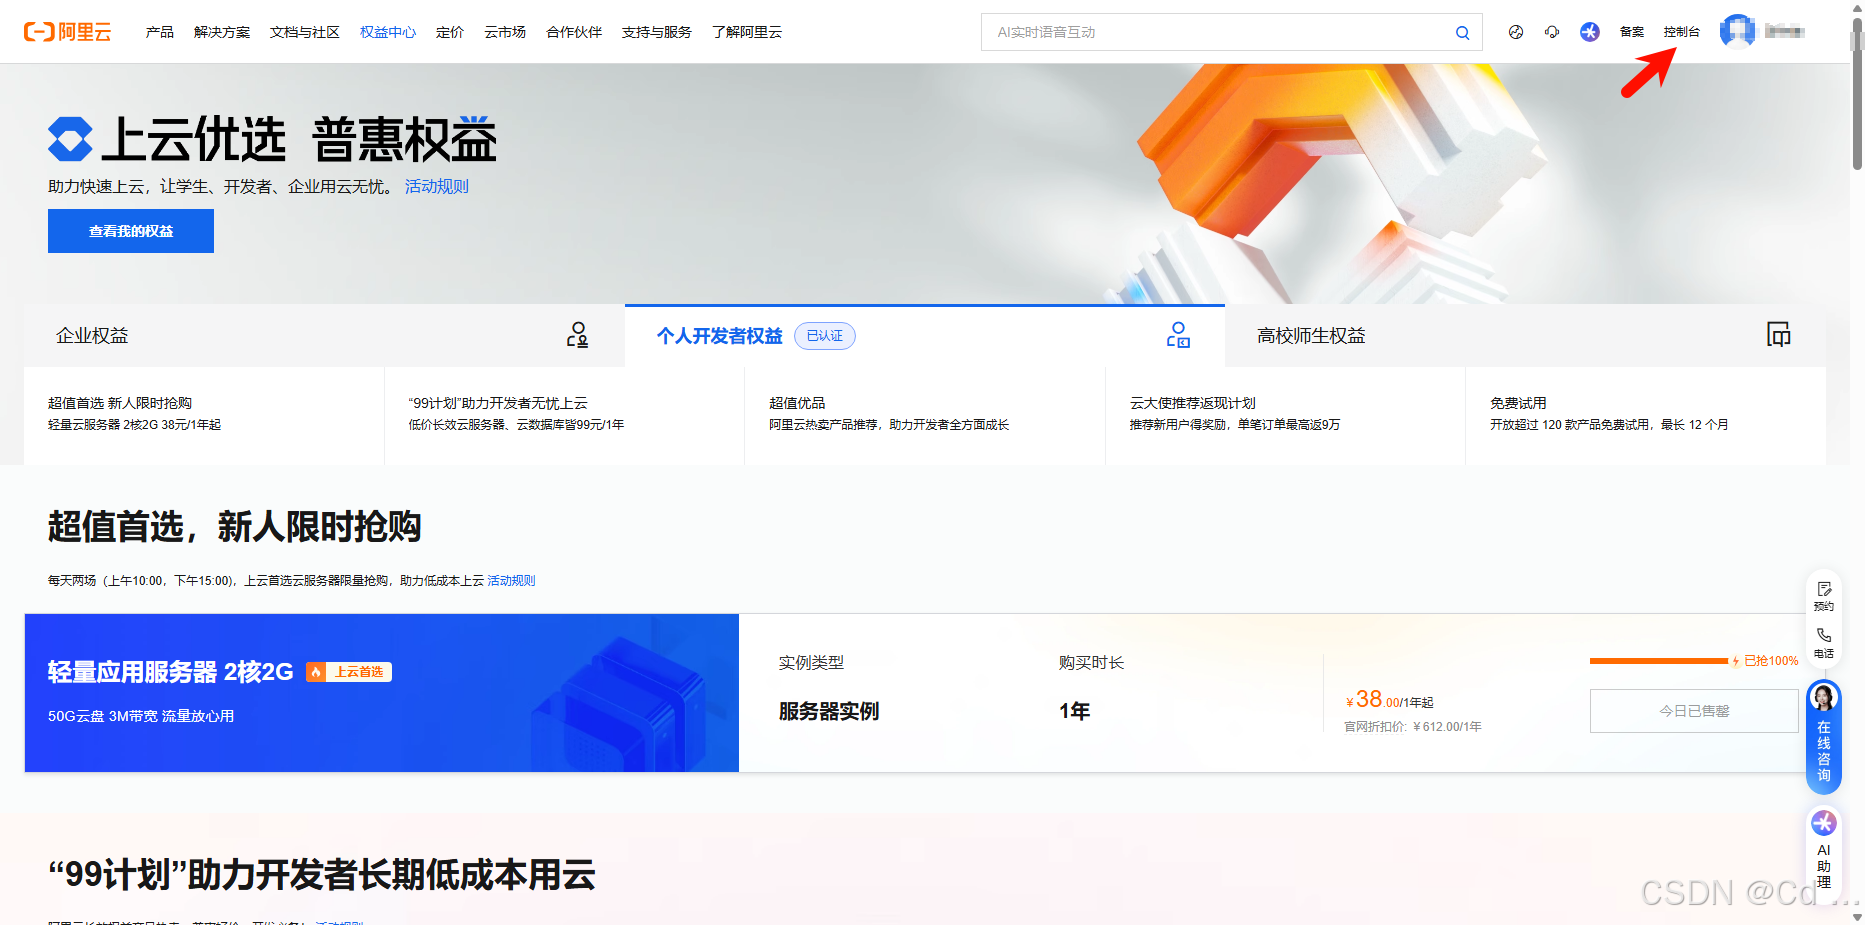Click the 上云优选 blue diamond logo
The height and width of the screenshot is (925, 1865).
[70, 139]
